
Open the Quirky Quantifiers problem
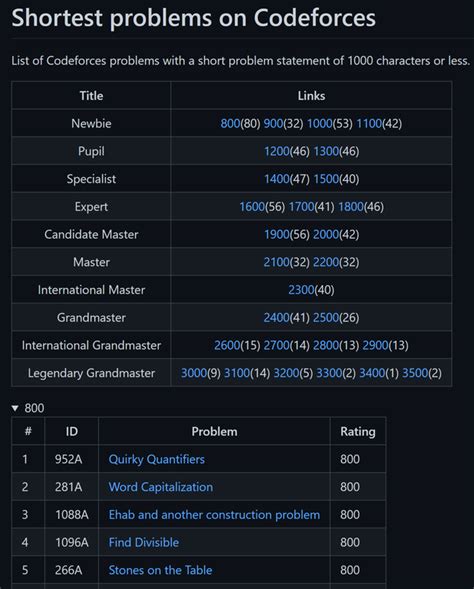157,459
